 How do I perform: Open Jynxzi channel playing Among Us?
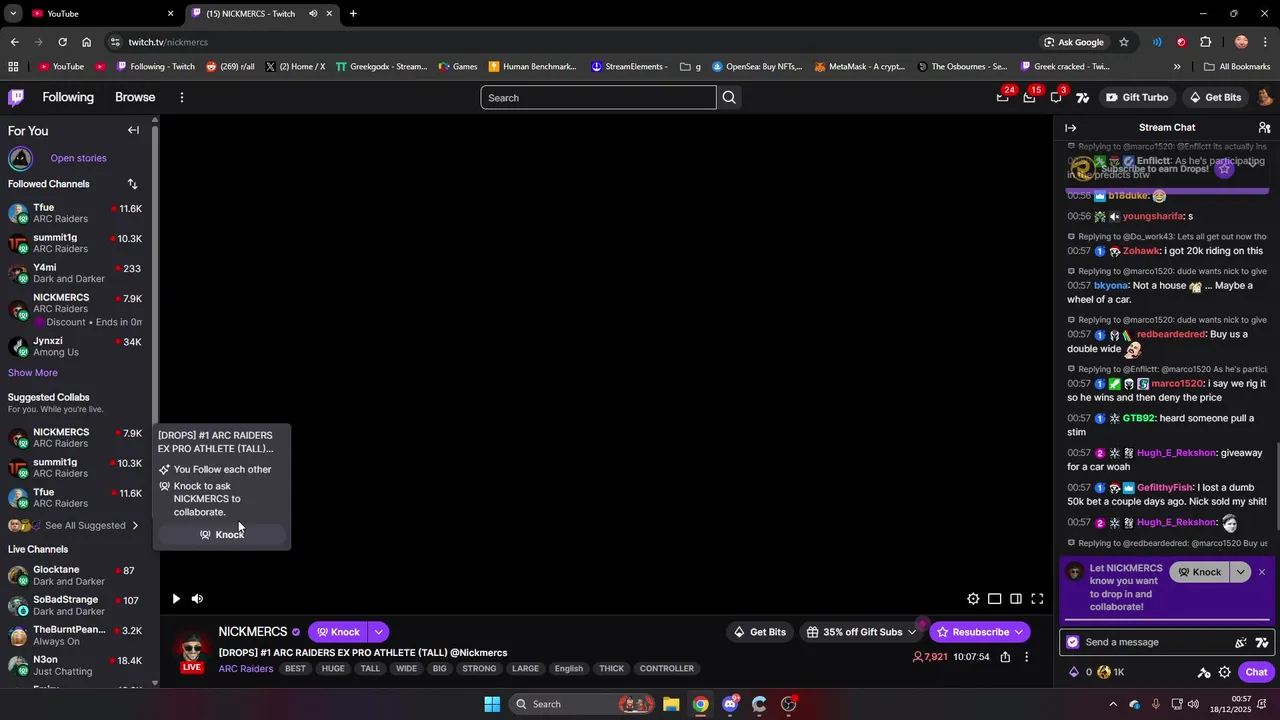point(75,347)
